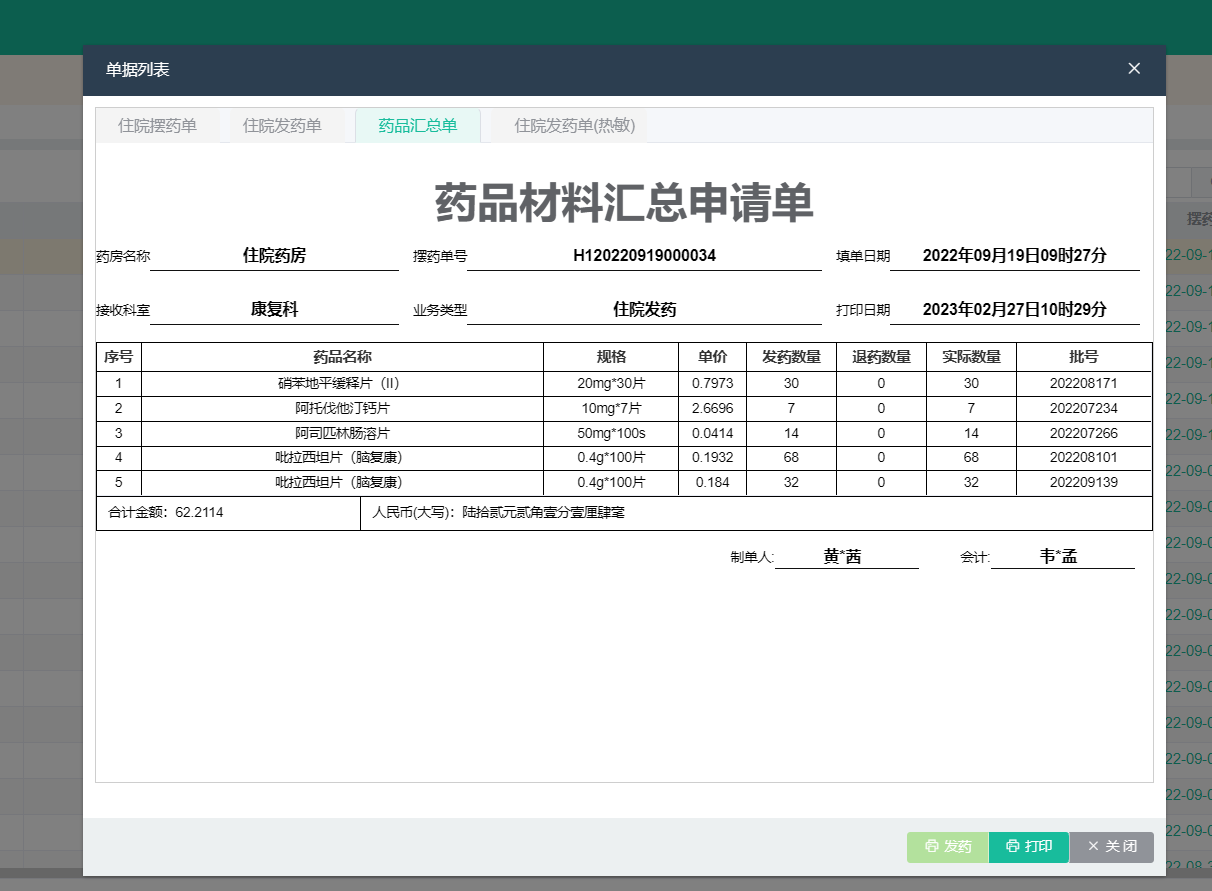Click the 批号 column header

click(x=1084, y=357)
